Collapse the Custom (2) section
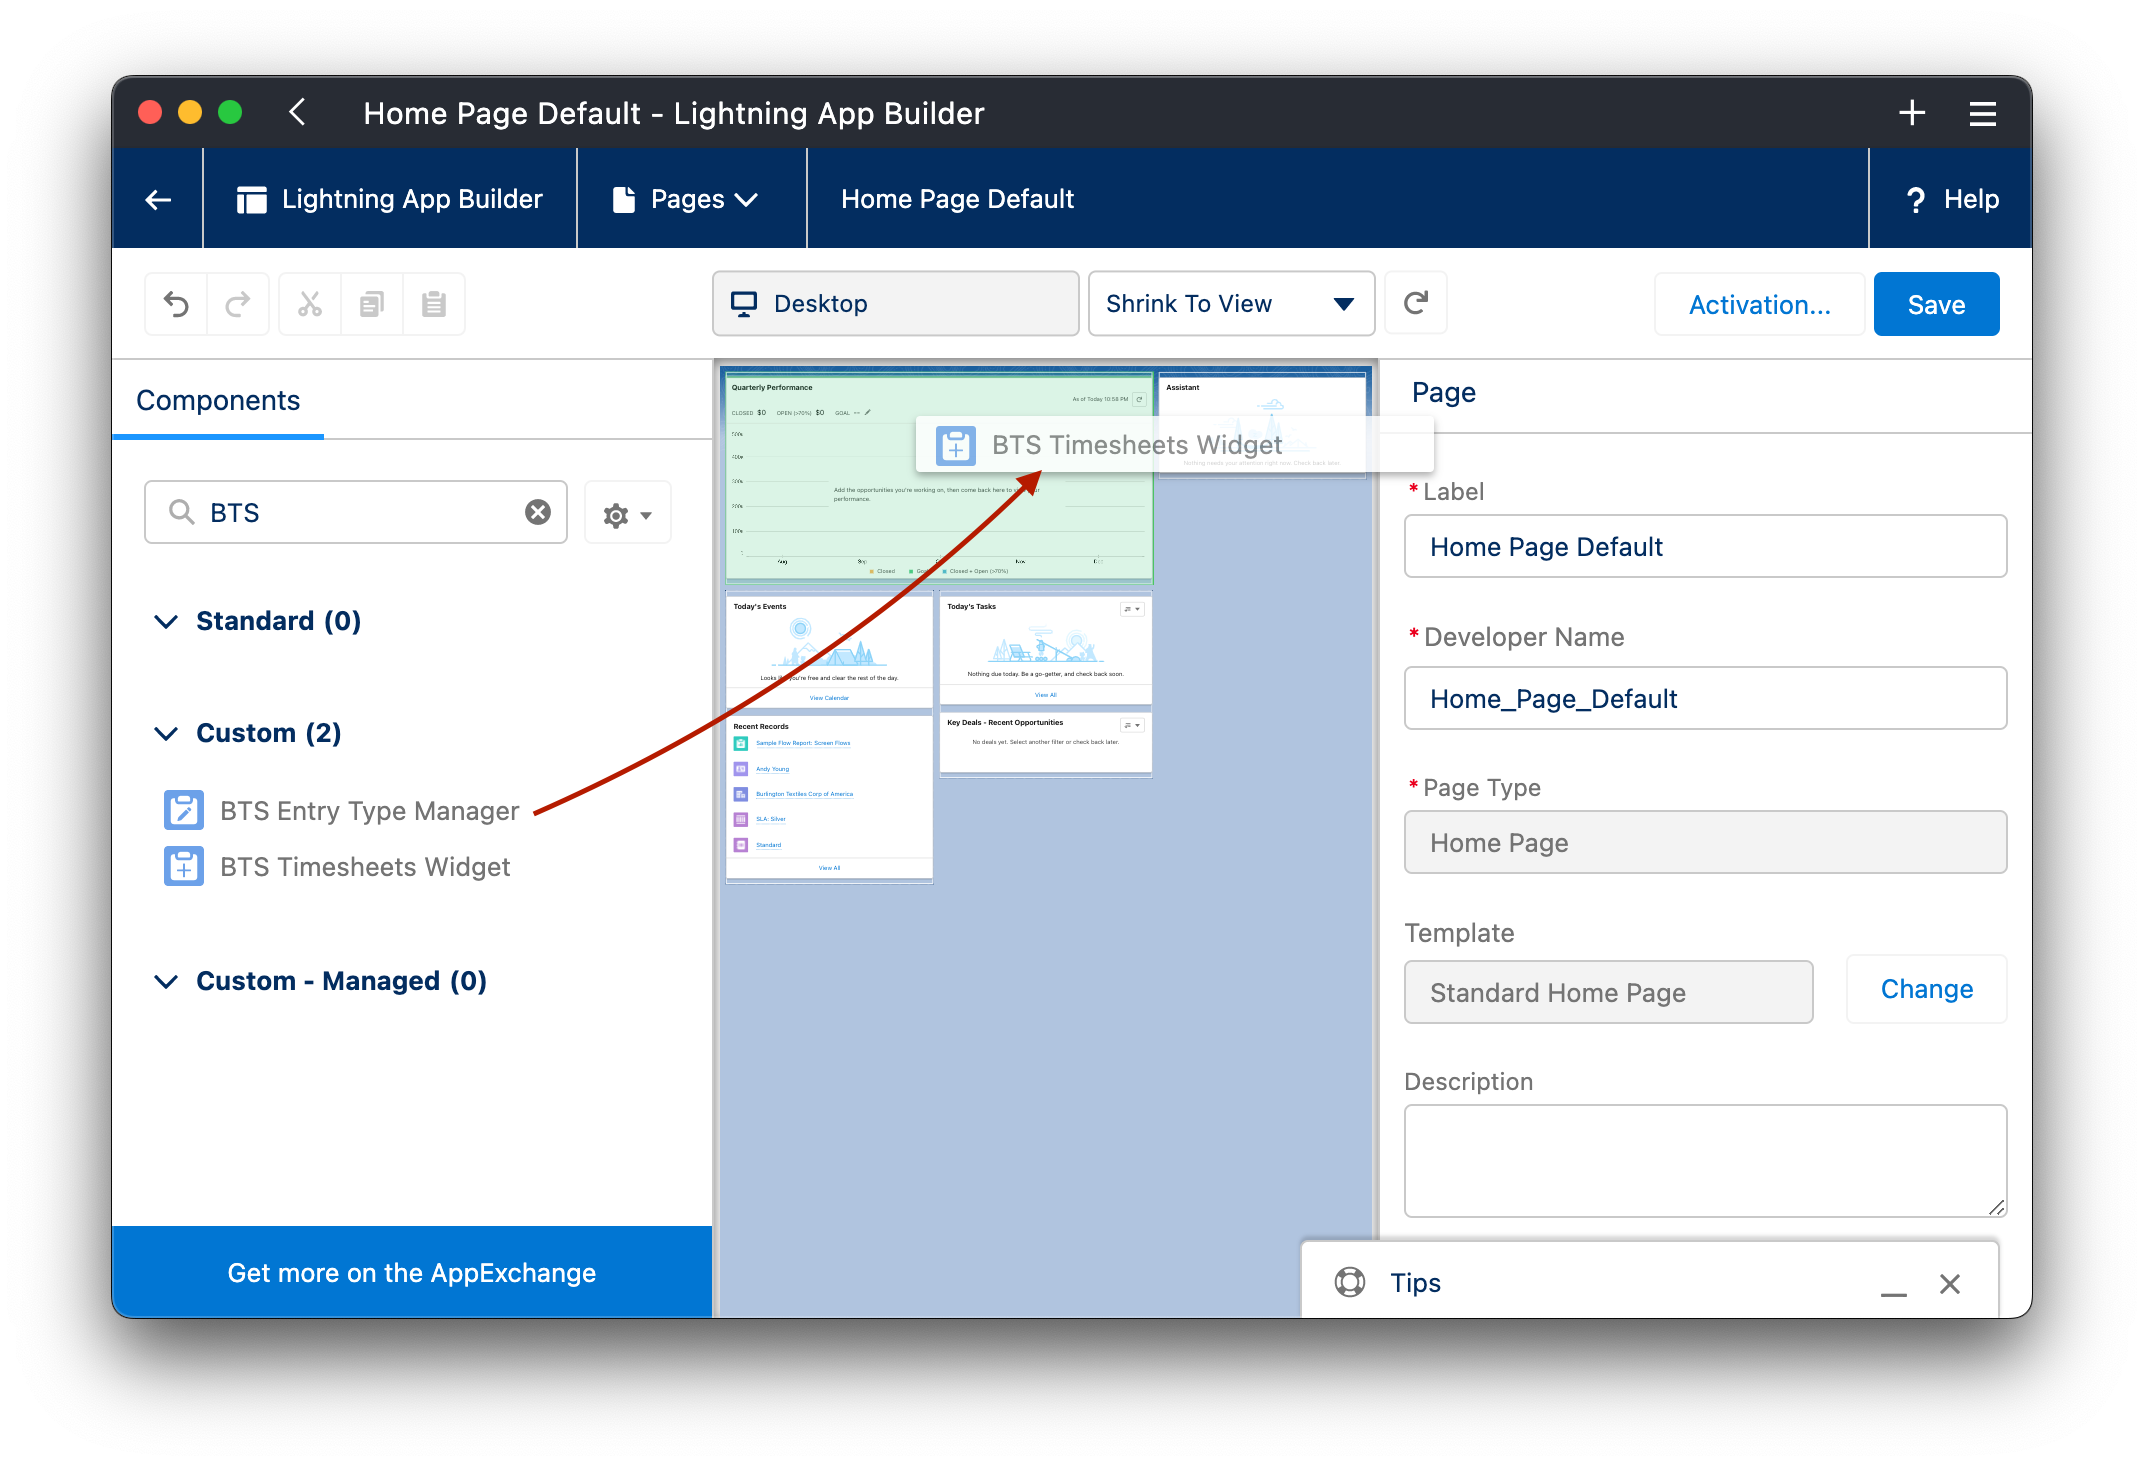The height and width of the screenshot is (1466, 2144). (167, 734)
